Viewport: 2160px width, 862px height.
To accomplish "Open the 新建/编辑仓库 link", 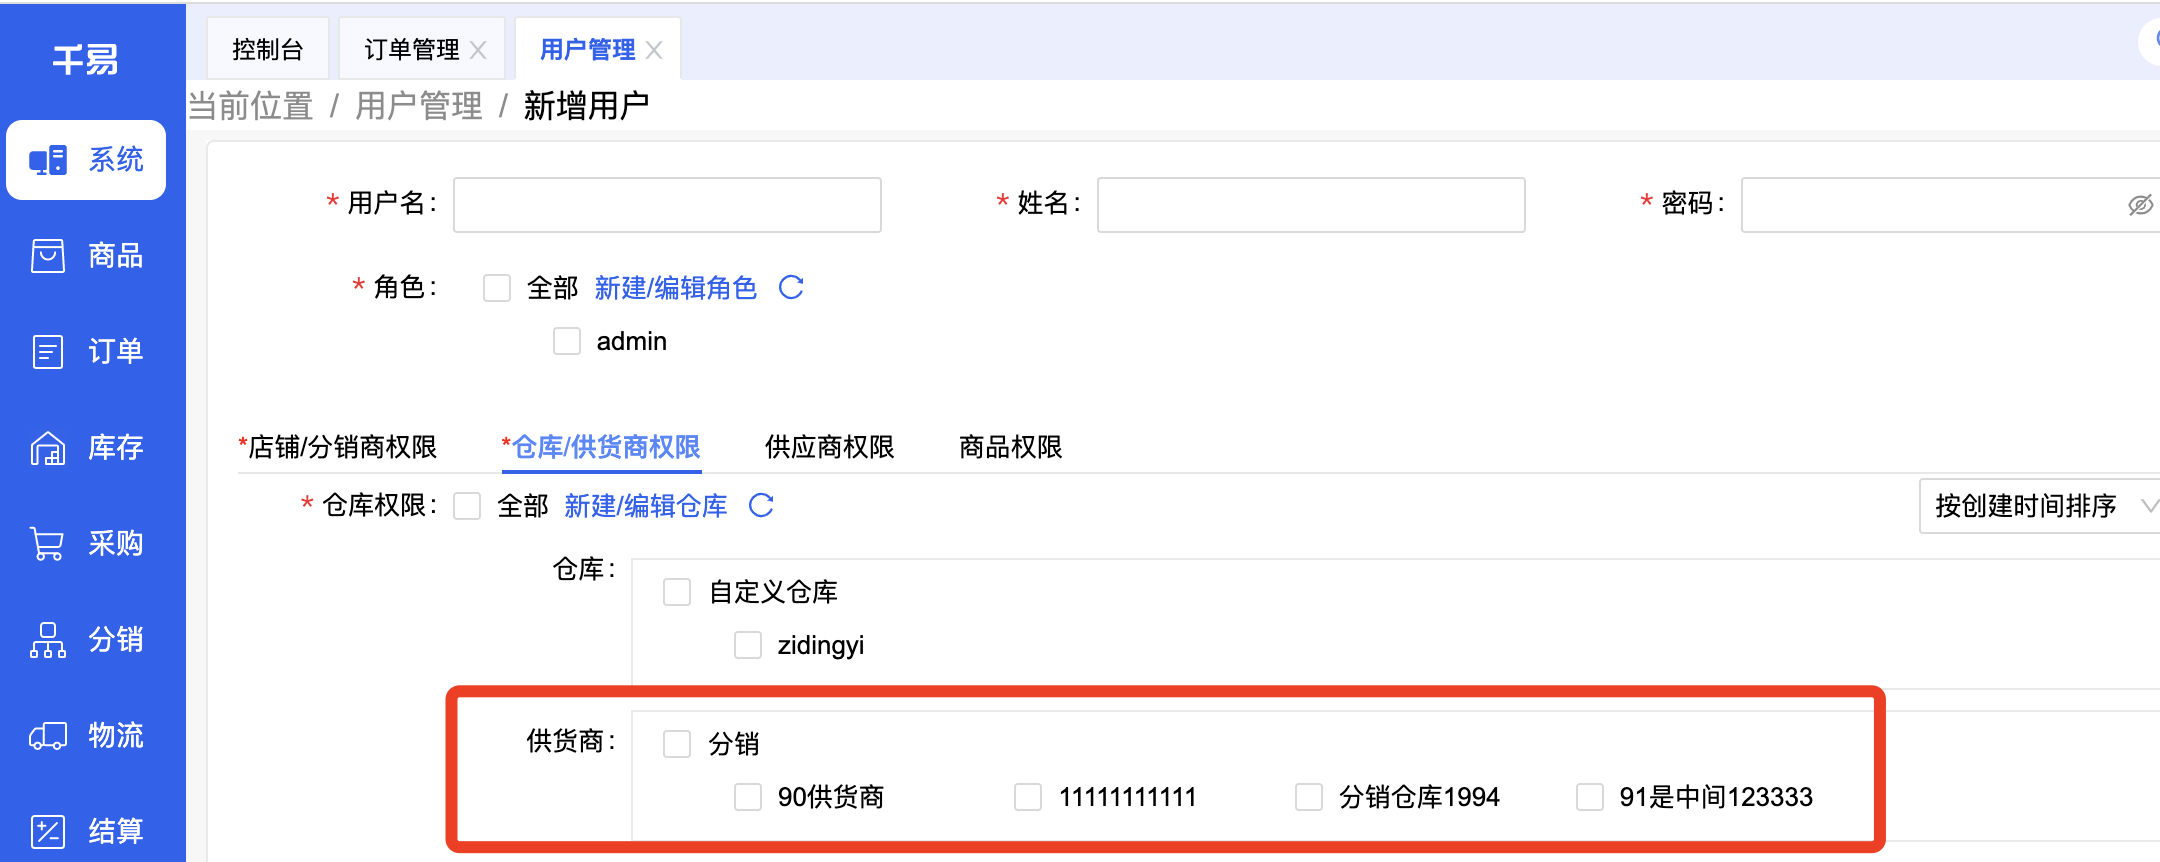I will pos(646,506).
